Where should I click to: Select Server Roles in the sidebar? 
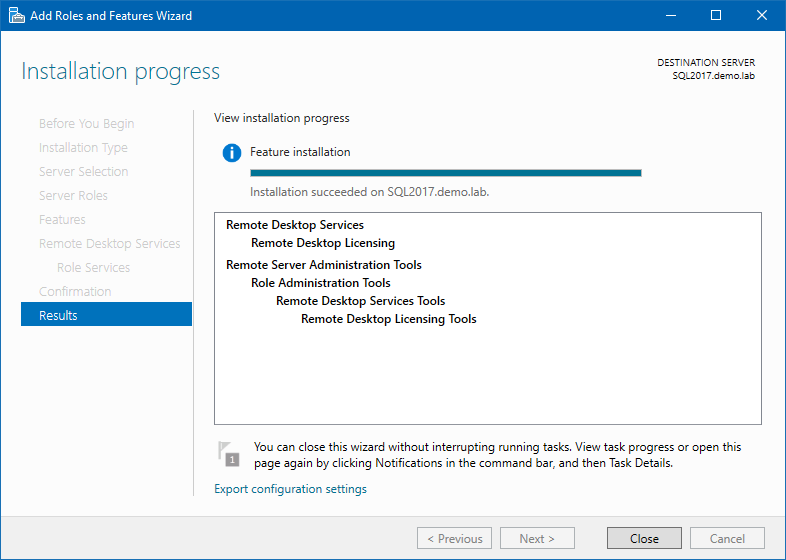click(x=73, y=195)
